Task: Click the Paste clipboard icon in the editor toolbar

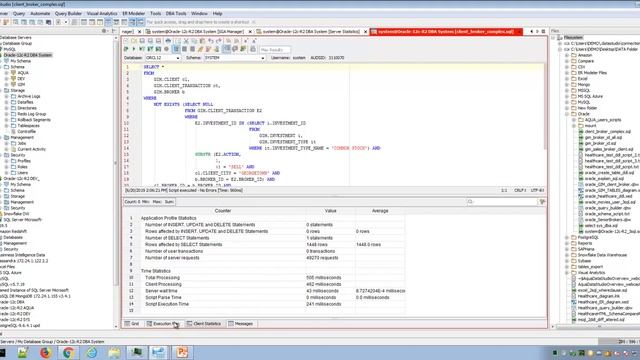Action: 202,41
